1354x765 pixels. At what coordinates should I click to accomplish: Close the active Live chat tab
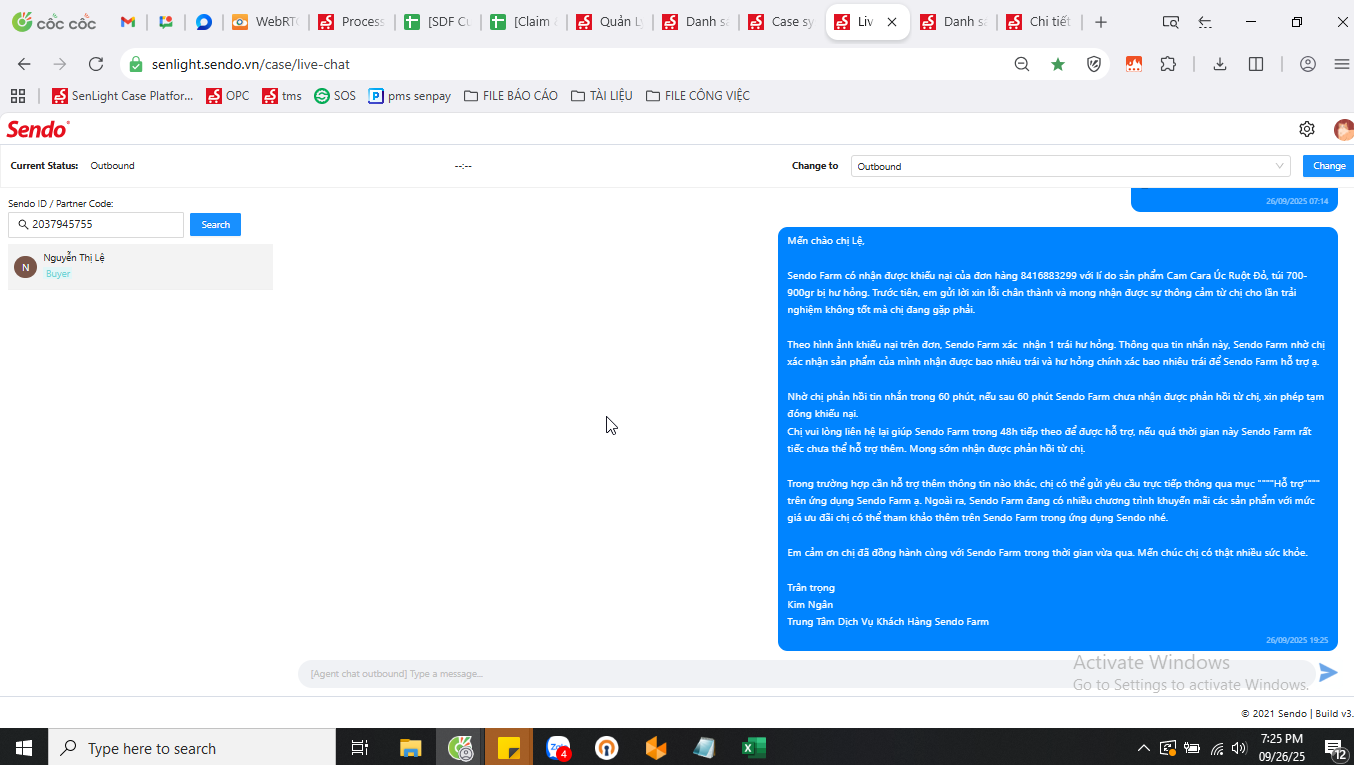892,22
